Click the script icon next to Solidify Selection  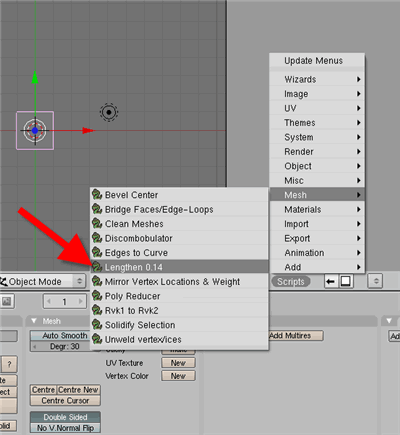(x=97, y=325)
